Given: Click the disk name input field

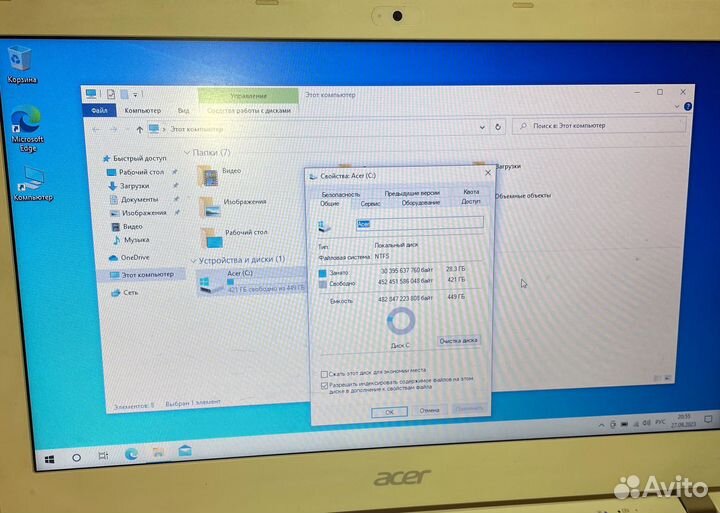Looking at the screenshot, I should point(420,223).
